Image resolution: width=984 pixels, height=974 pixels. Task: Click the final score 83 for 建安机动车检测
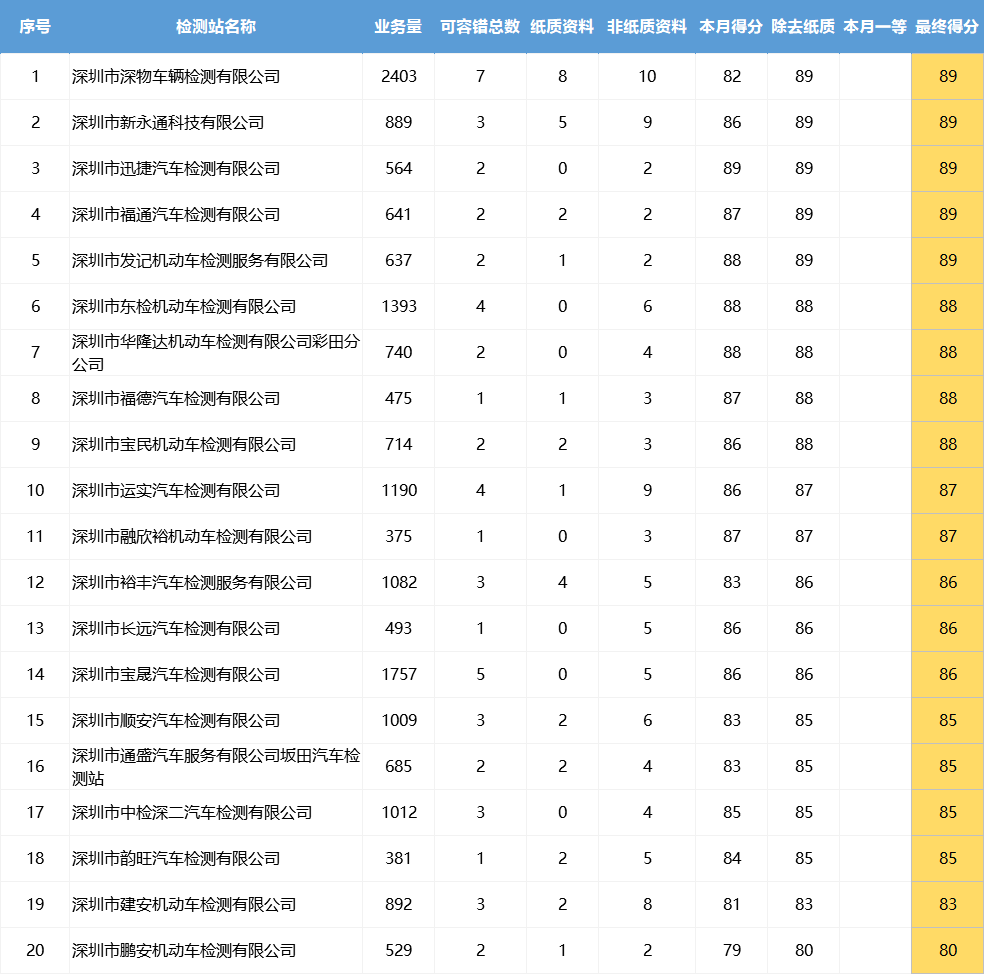[946, 903]
